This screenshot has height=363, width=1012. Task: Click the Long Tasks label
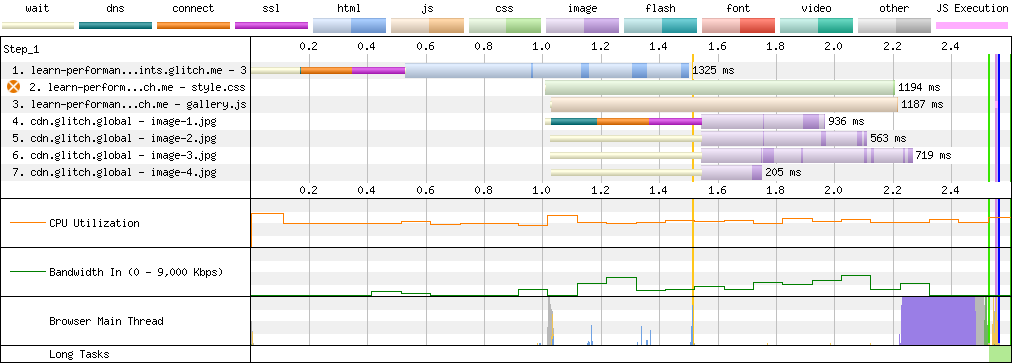point(79,354)
